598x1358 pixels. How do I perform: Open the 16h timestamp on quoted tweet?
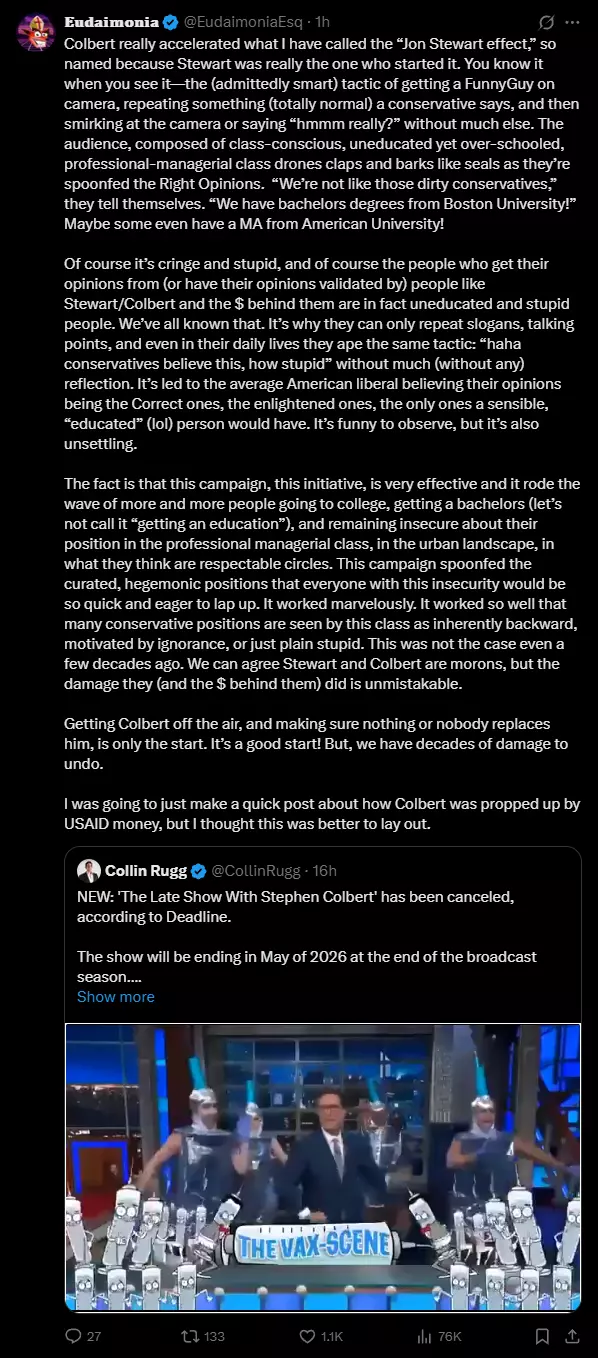click(325, 870)
